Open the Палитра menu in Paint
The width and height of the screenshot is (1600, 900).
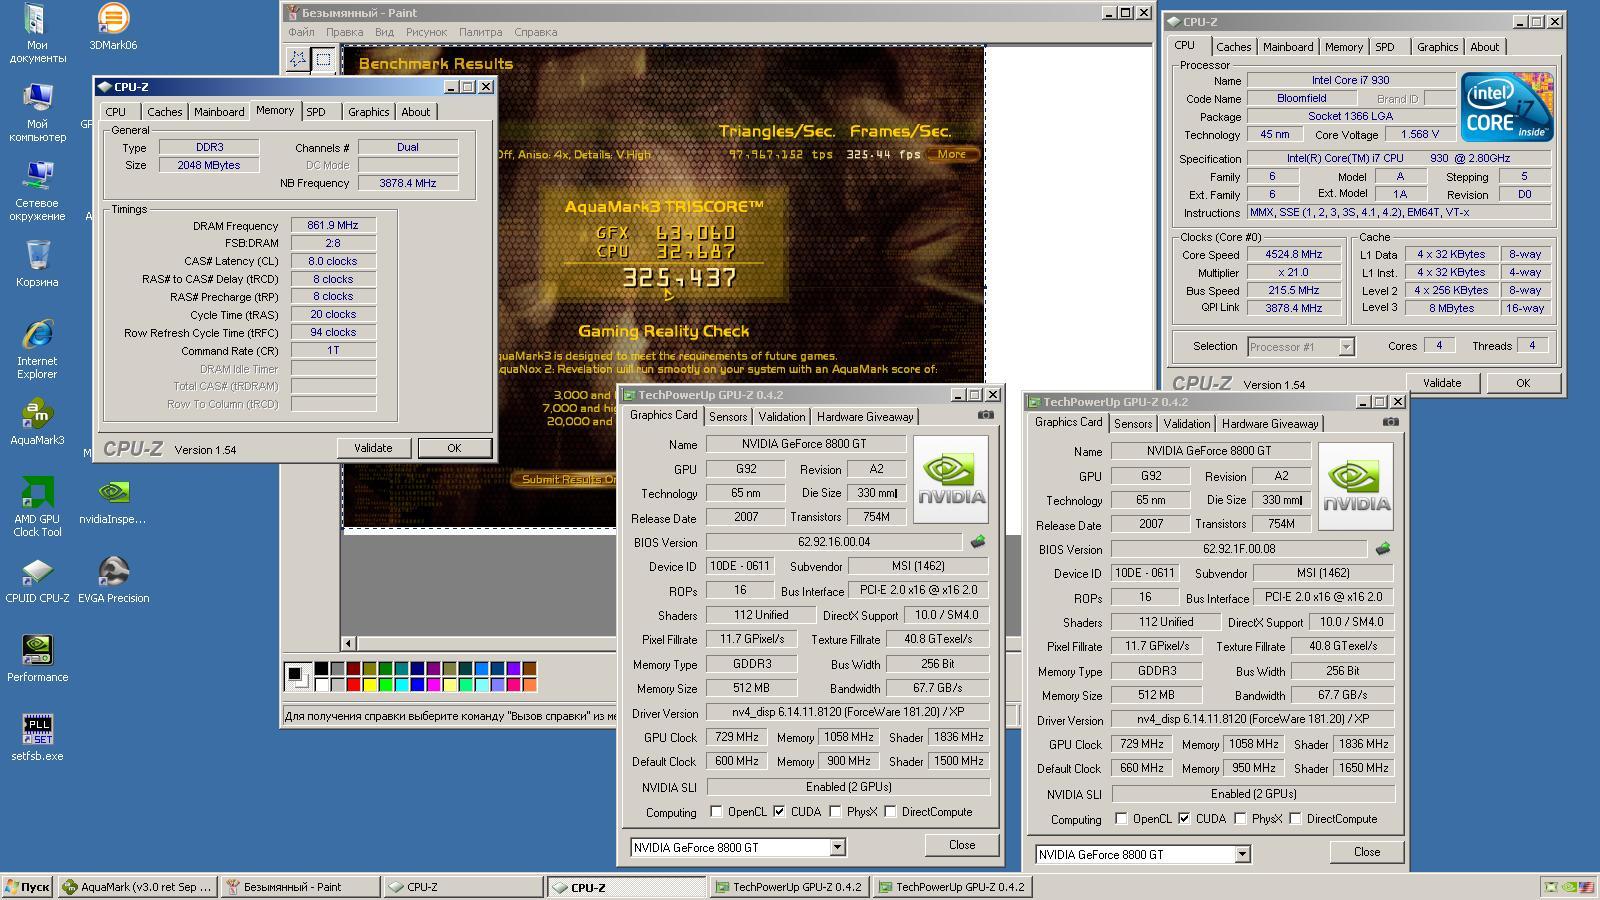click(480, 32)
